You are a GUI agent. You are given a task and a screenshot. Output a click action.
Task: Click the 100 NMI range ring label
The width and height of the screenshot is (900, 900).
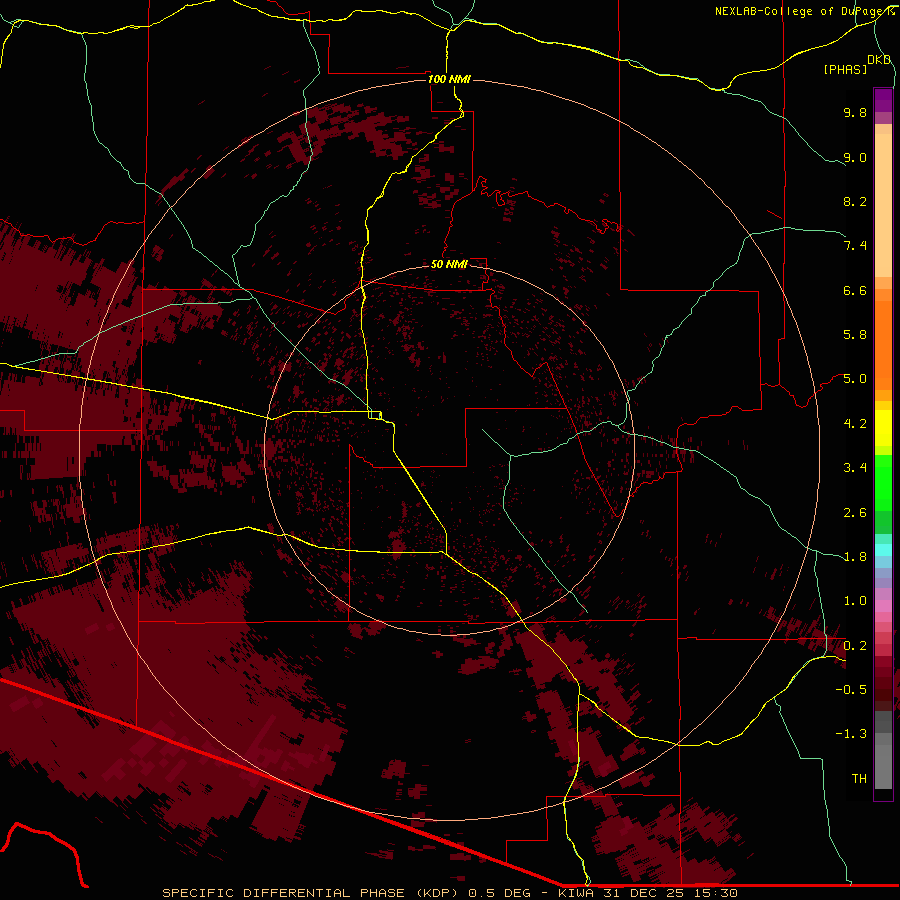449,79
